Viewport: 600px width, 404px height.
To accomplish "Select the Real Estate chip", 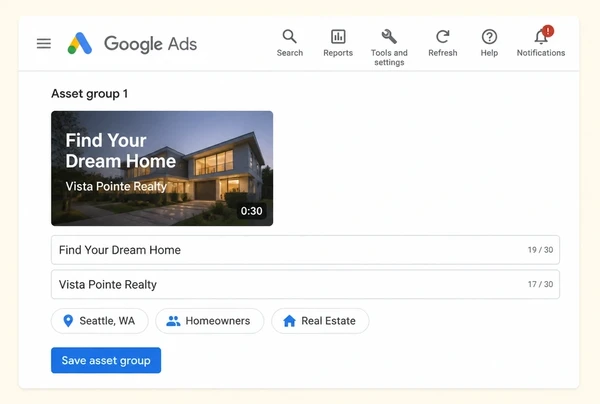I will (320, 321).
